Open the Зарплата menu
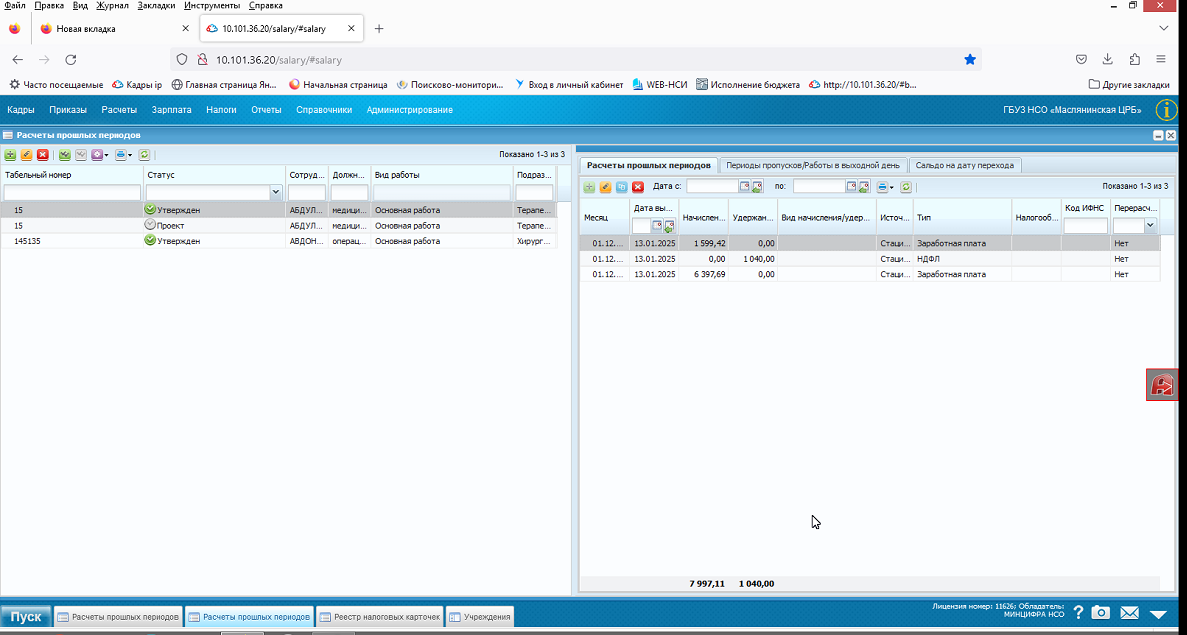1187x635 pixels. [171, 110]
